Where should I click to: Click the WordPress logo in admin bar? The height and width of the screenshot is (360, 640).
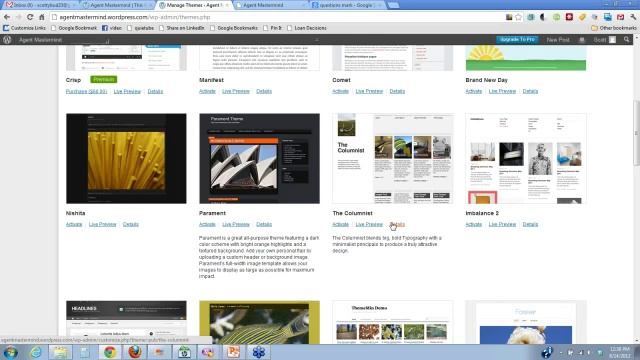tap(7, 40)
